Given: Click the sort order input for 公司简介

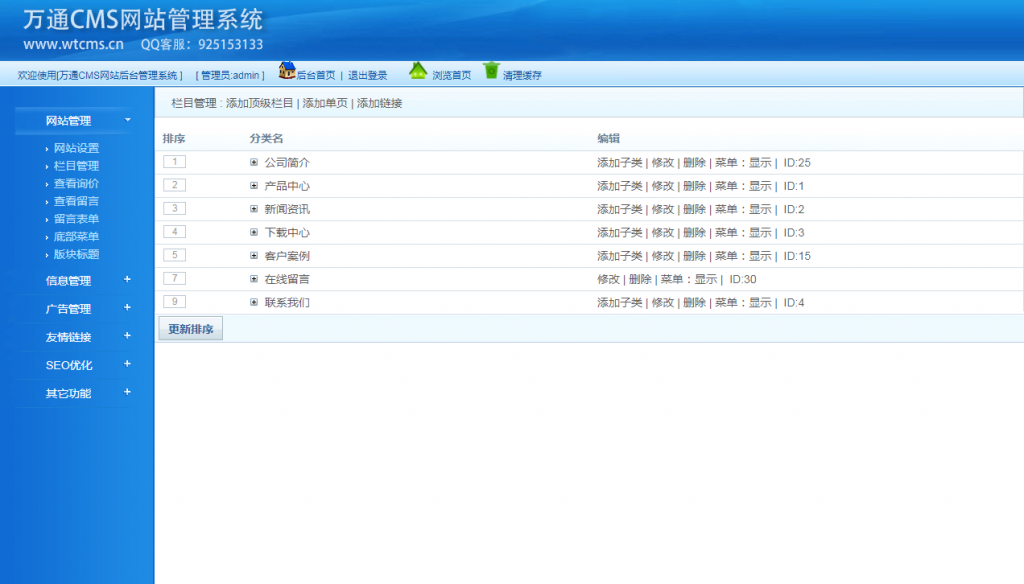Looking at the screenshot, I should tap(174, 161).
